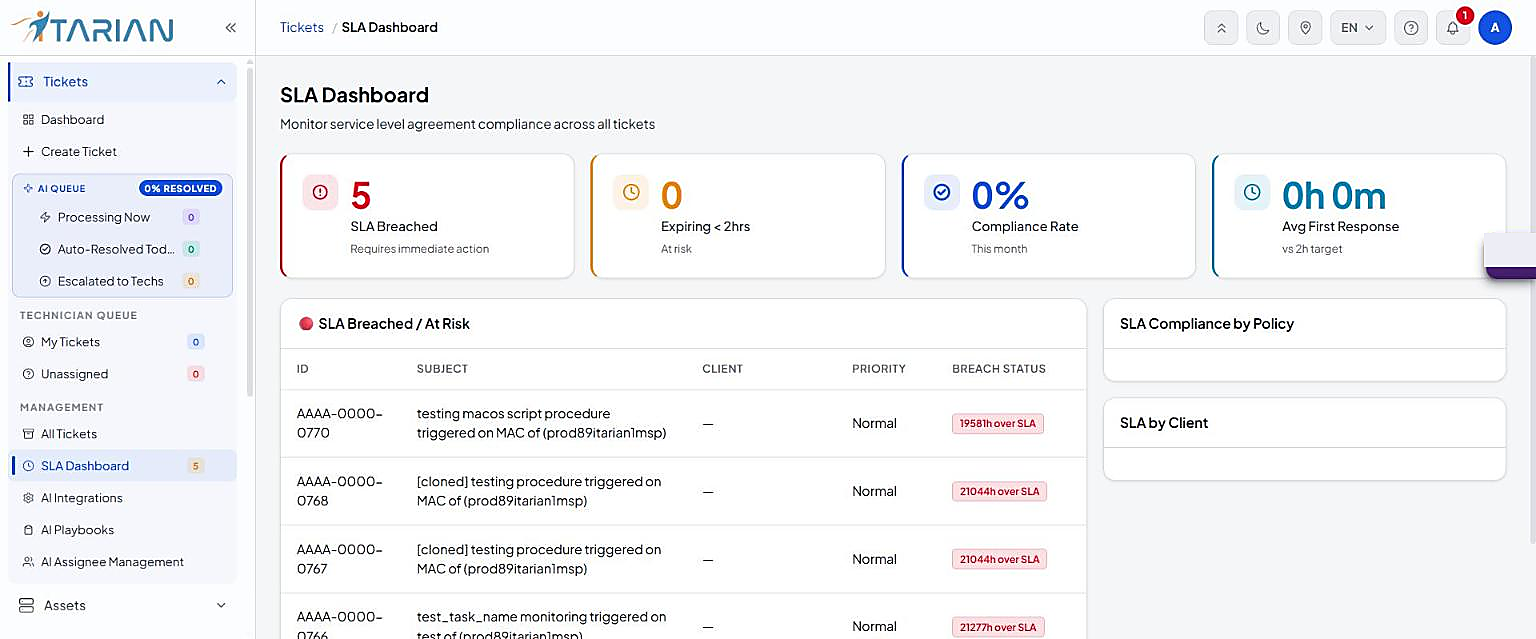The image size is (1536, 639).
Task: Click the gear icon for AI Integrations
Action: point(28,498)
